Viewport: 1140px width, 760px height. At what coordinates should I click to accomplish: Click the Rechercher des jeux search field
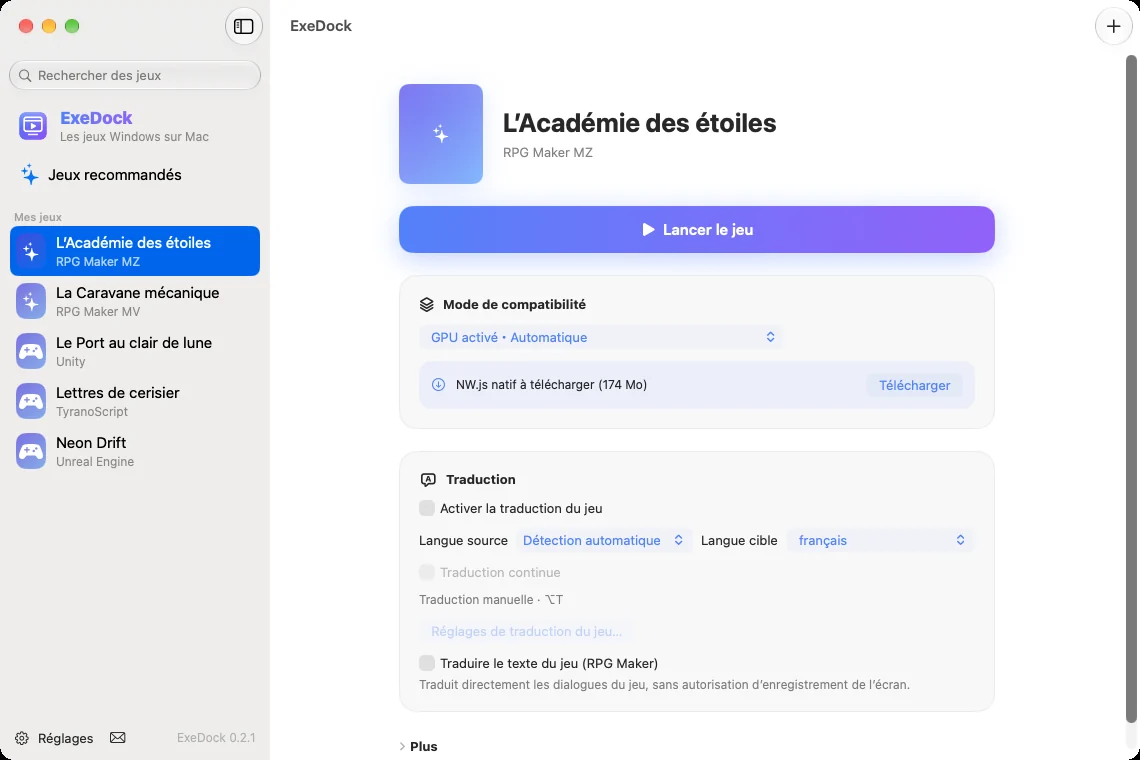[135, 76]
